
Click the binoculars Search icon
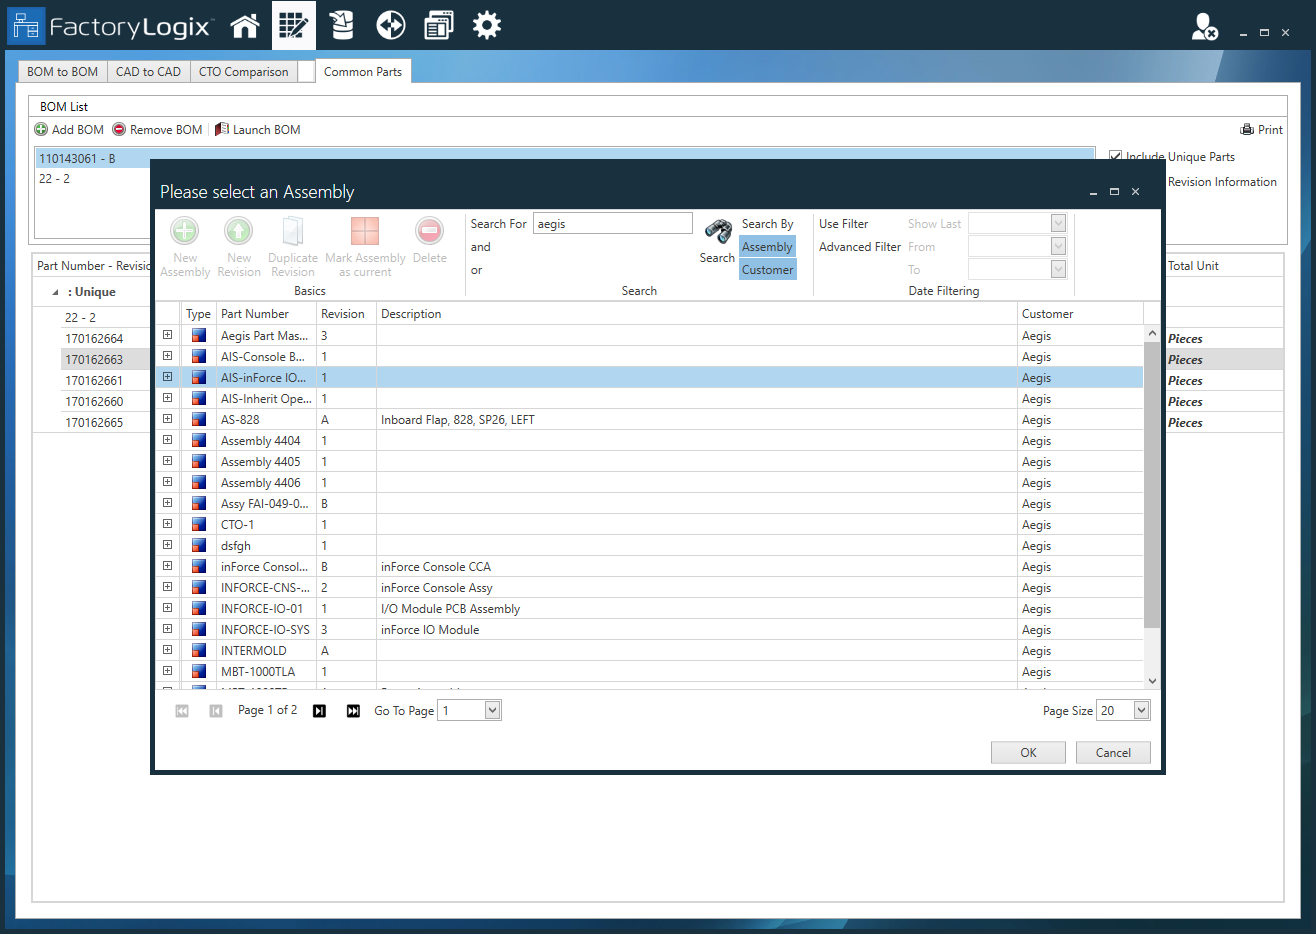[x=717, y=233]
